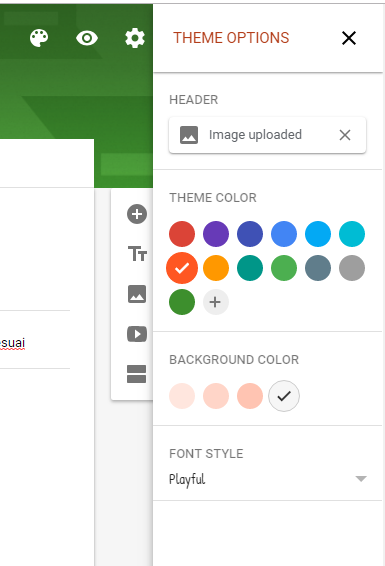
Task: Click the misspelled text ending in 'suai'
Action: point(12,343)
